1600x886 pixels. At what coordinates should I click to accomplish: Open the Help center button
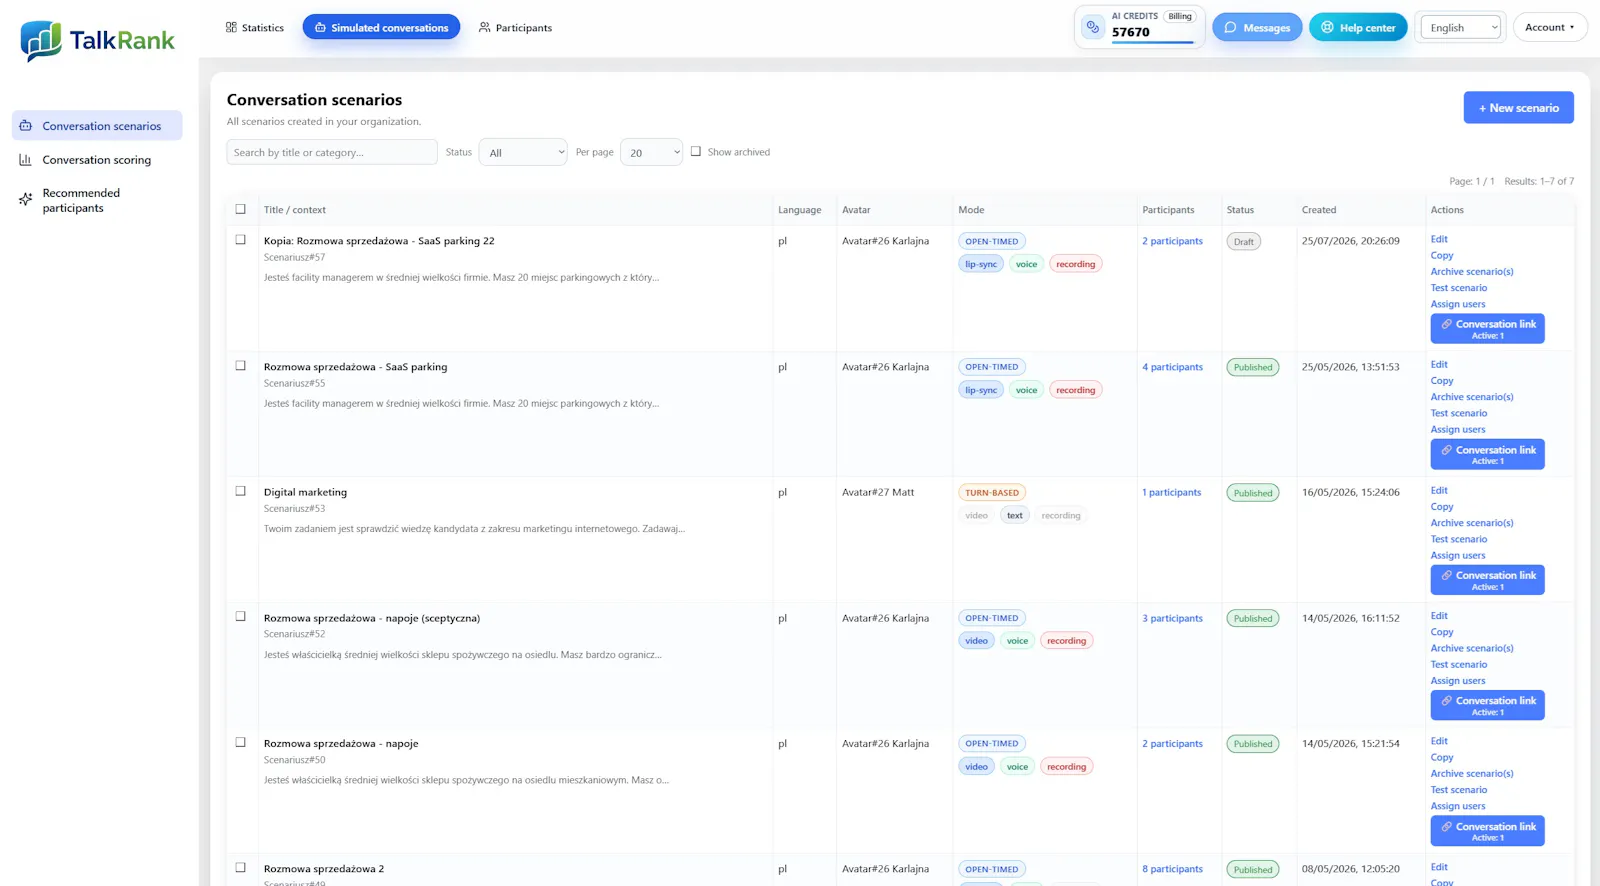[1358, 28]
